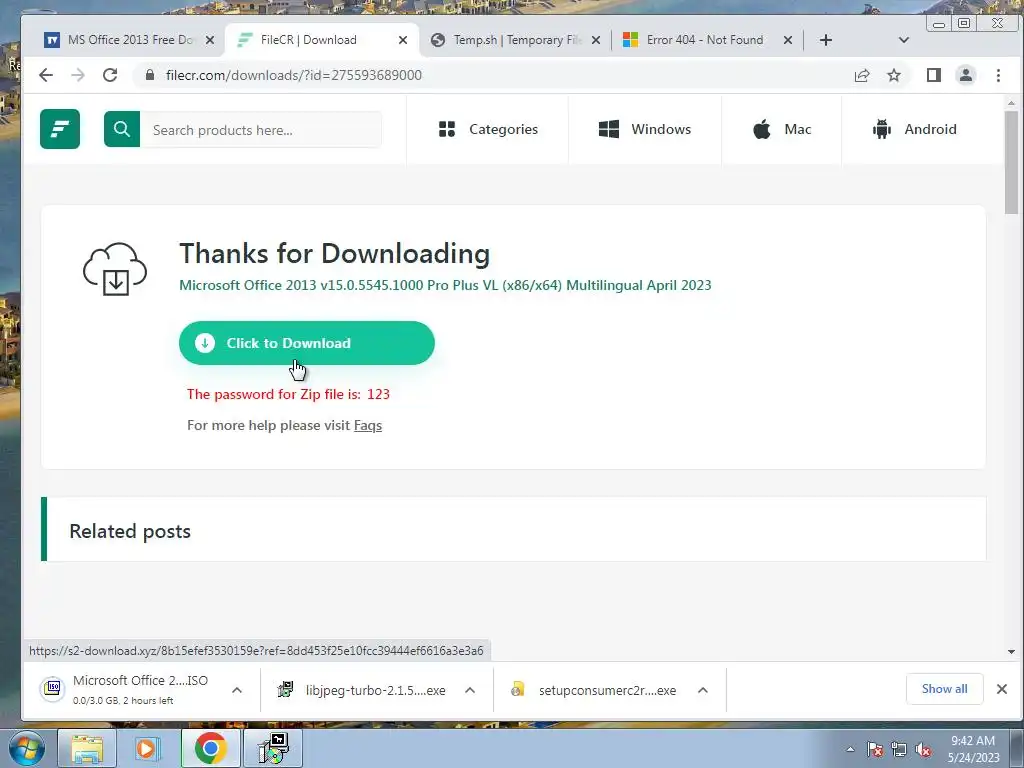Open the Categories menu
The image size is (1024, 768).
488,129
